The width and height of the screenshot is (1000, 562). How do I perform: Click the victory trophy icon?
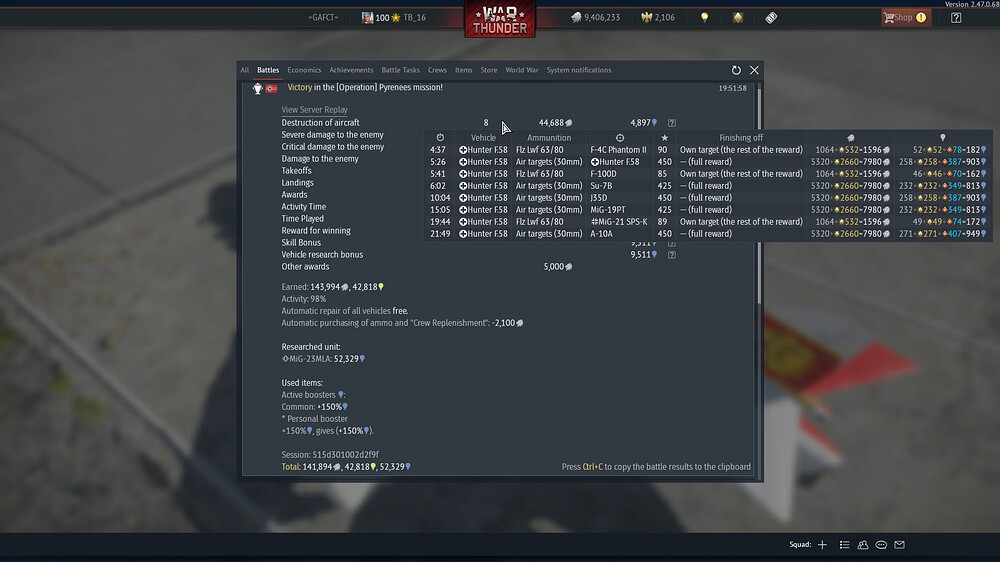click(258, 89)
